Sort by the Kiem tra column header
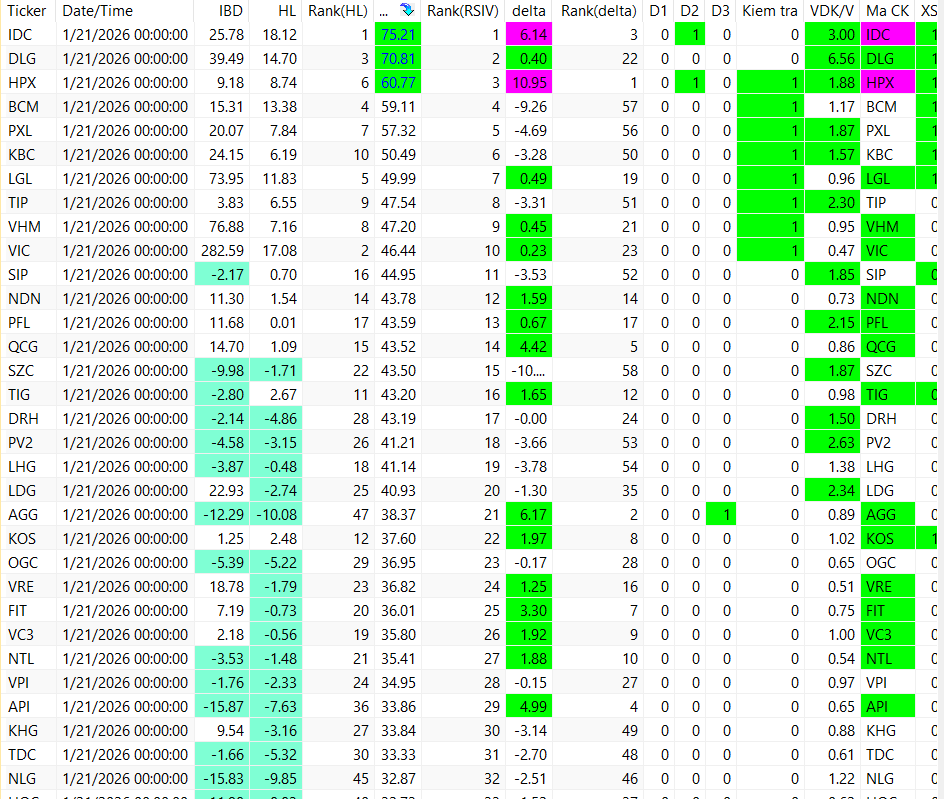 [x=770, y=11]
